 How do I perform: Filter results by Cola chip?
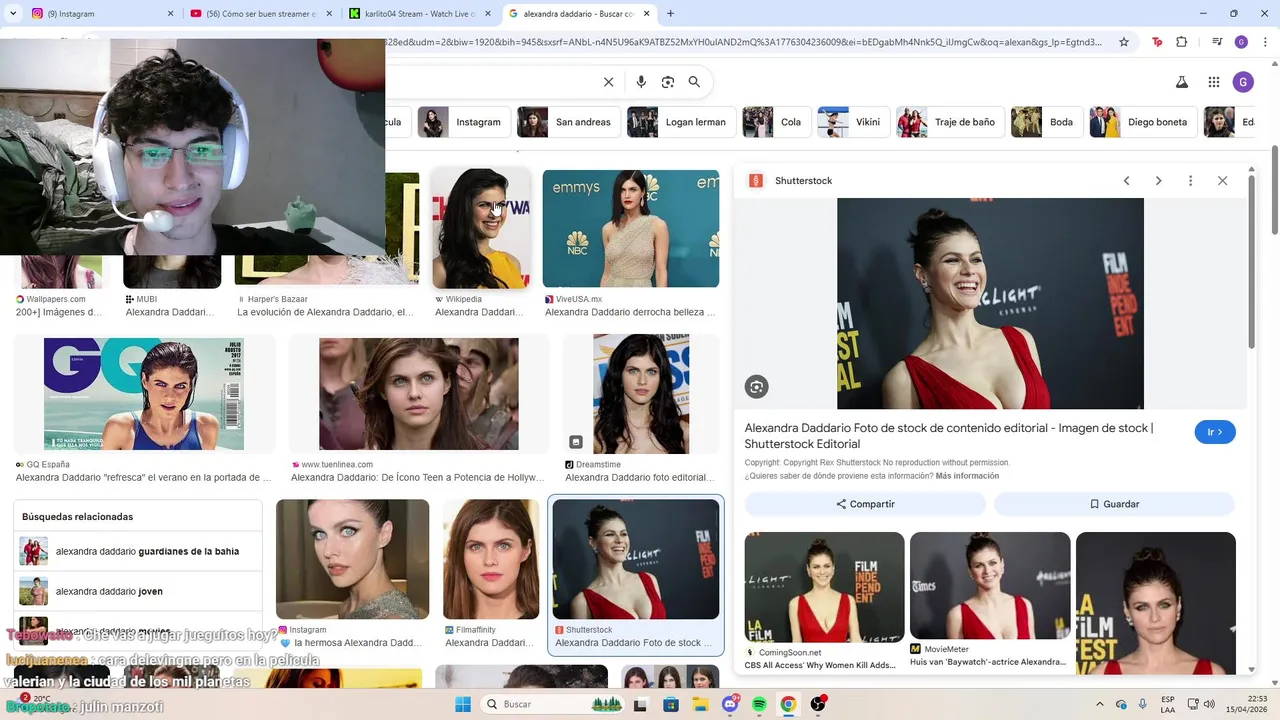tap(775, 122)
